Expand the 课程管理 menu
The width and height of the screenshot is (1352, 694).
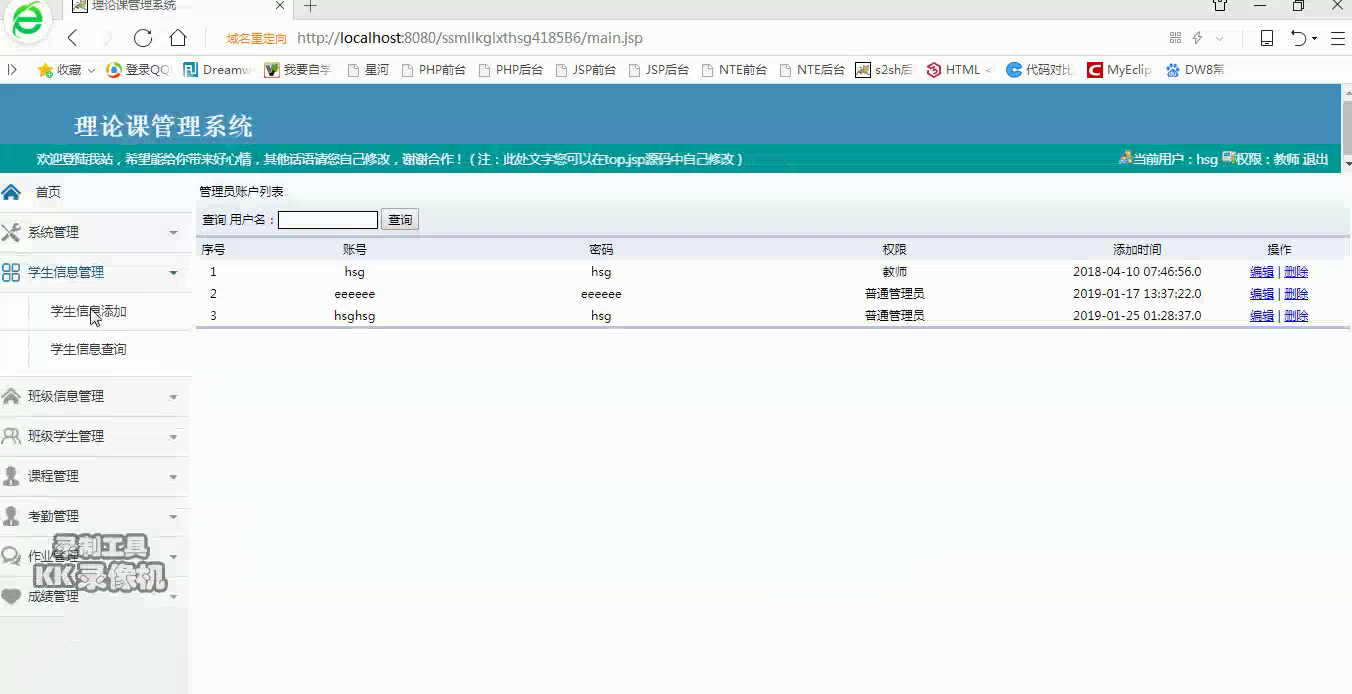pyautogui.click(x=95, y=476)
